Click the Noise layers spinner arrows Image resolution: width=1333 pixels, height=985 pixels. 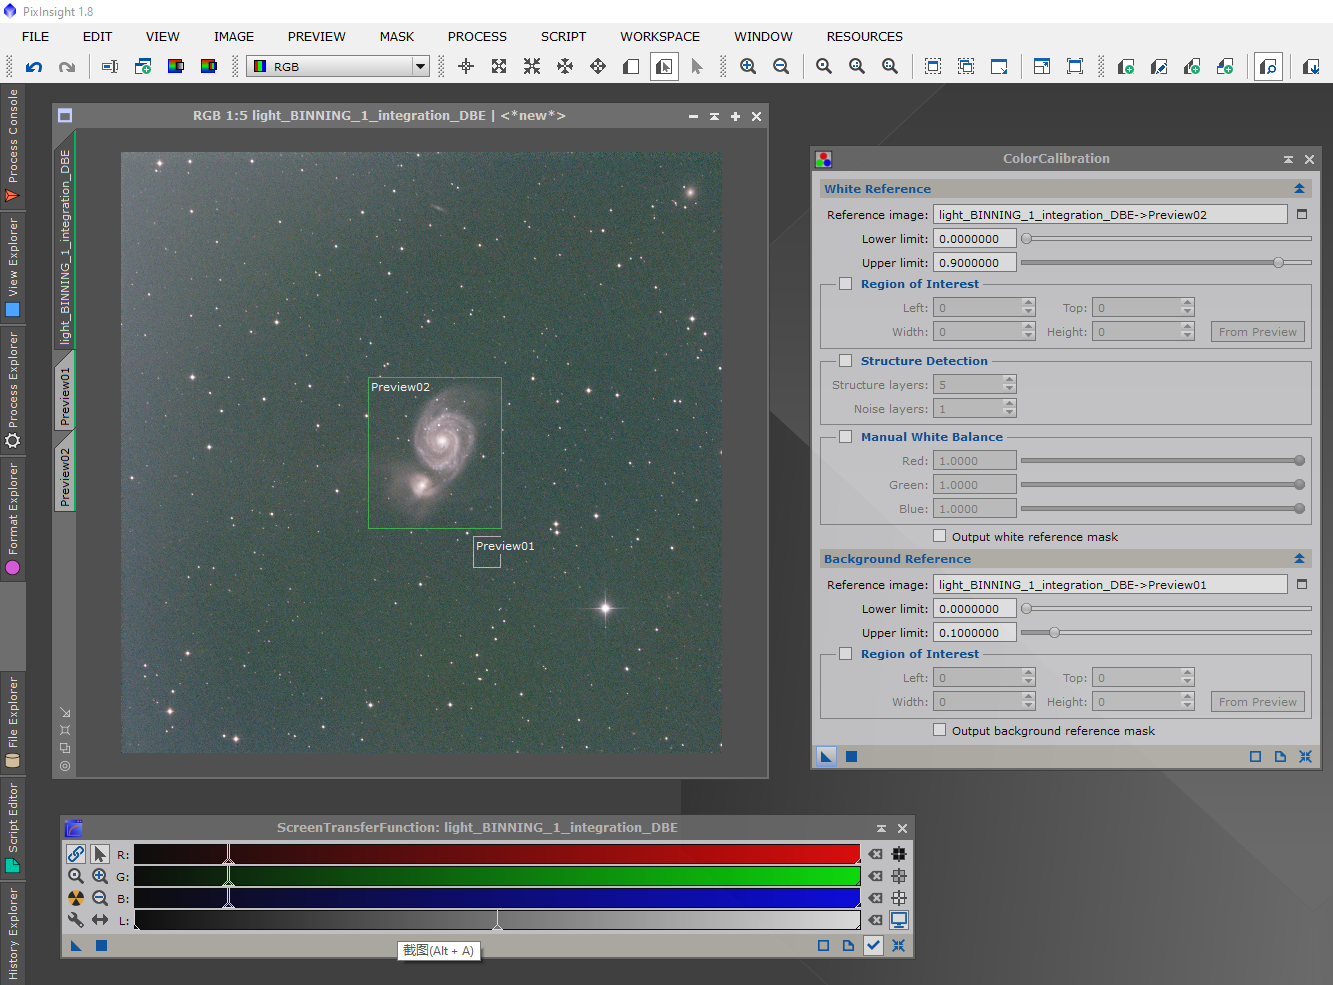1009,409
